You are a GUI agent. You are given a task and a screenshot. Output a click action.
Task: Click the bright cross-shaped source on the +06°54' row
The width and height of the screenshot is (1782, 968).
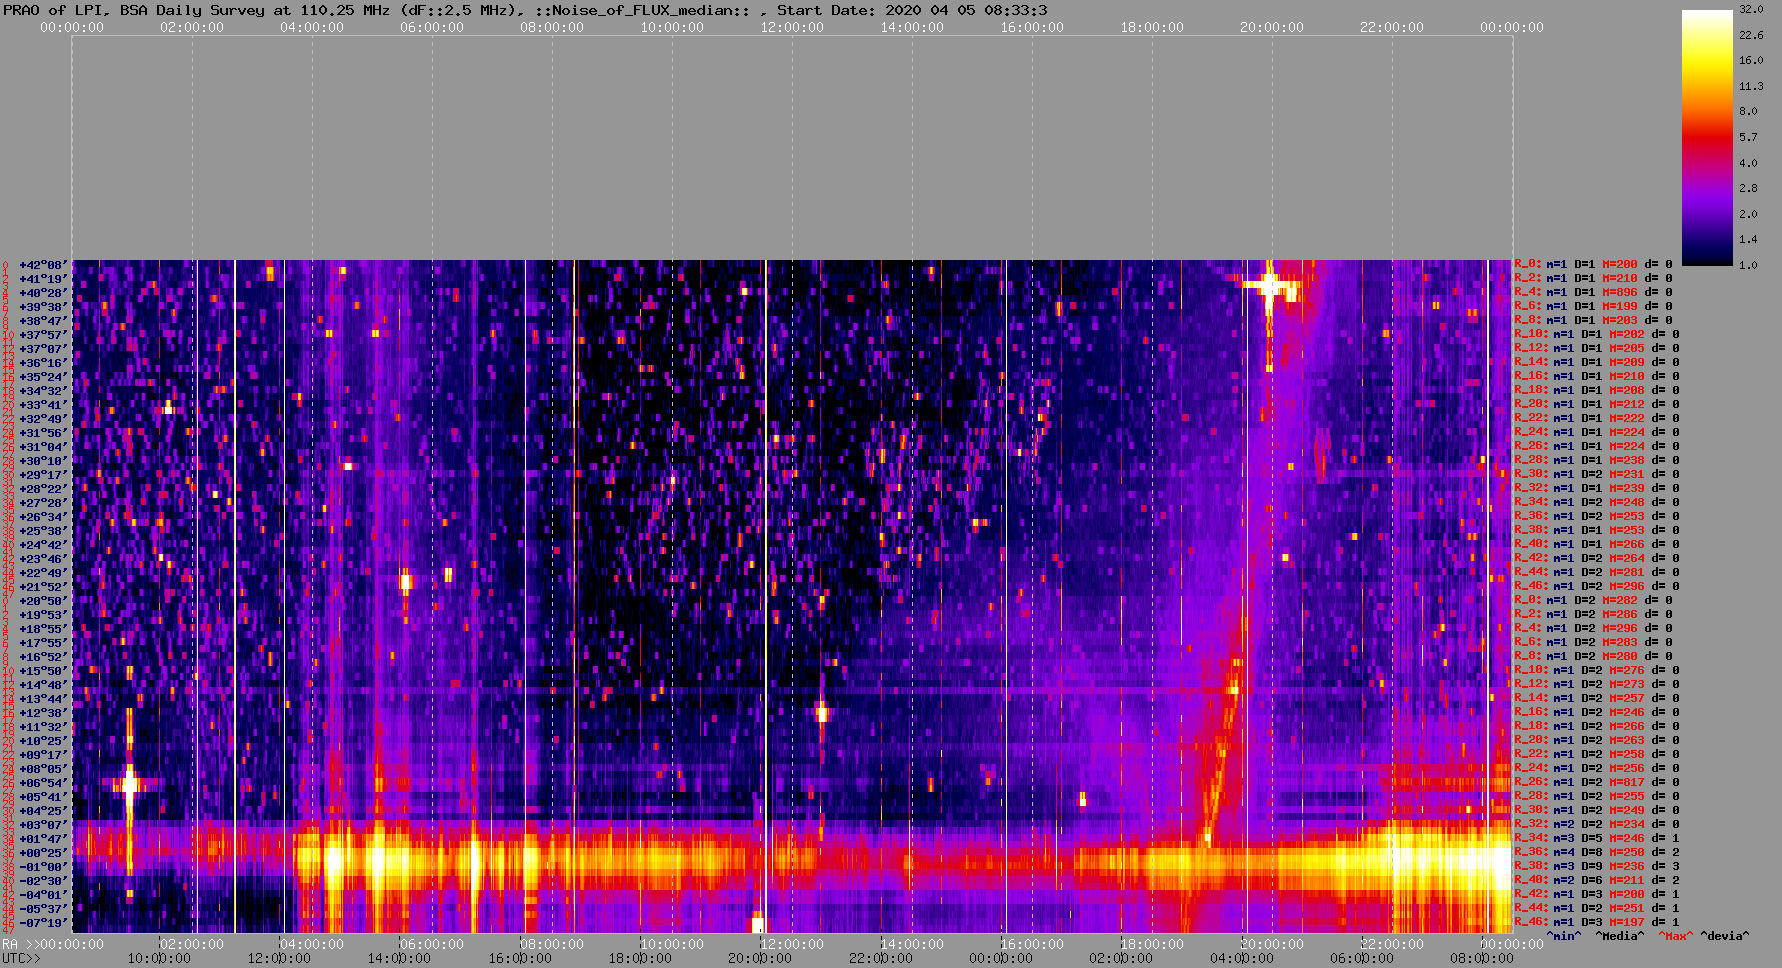[129, 784]
